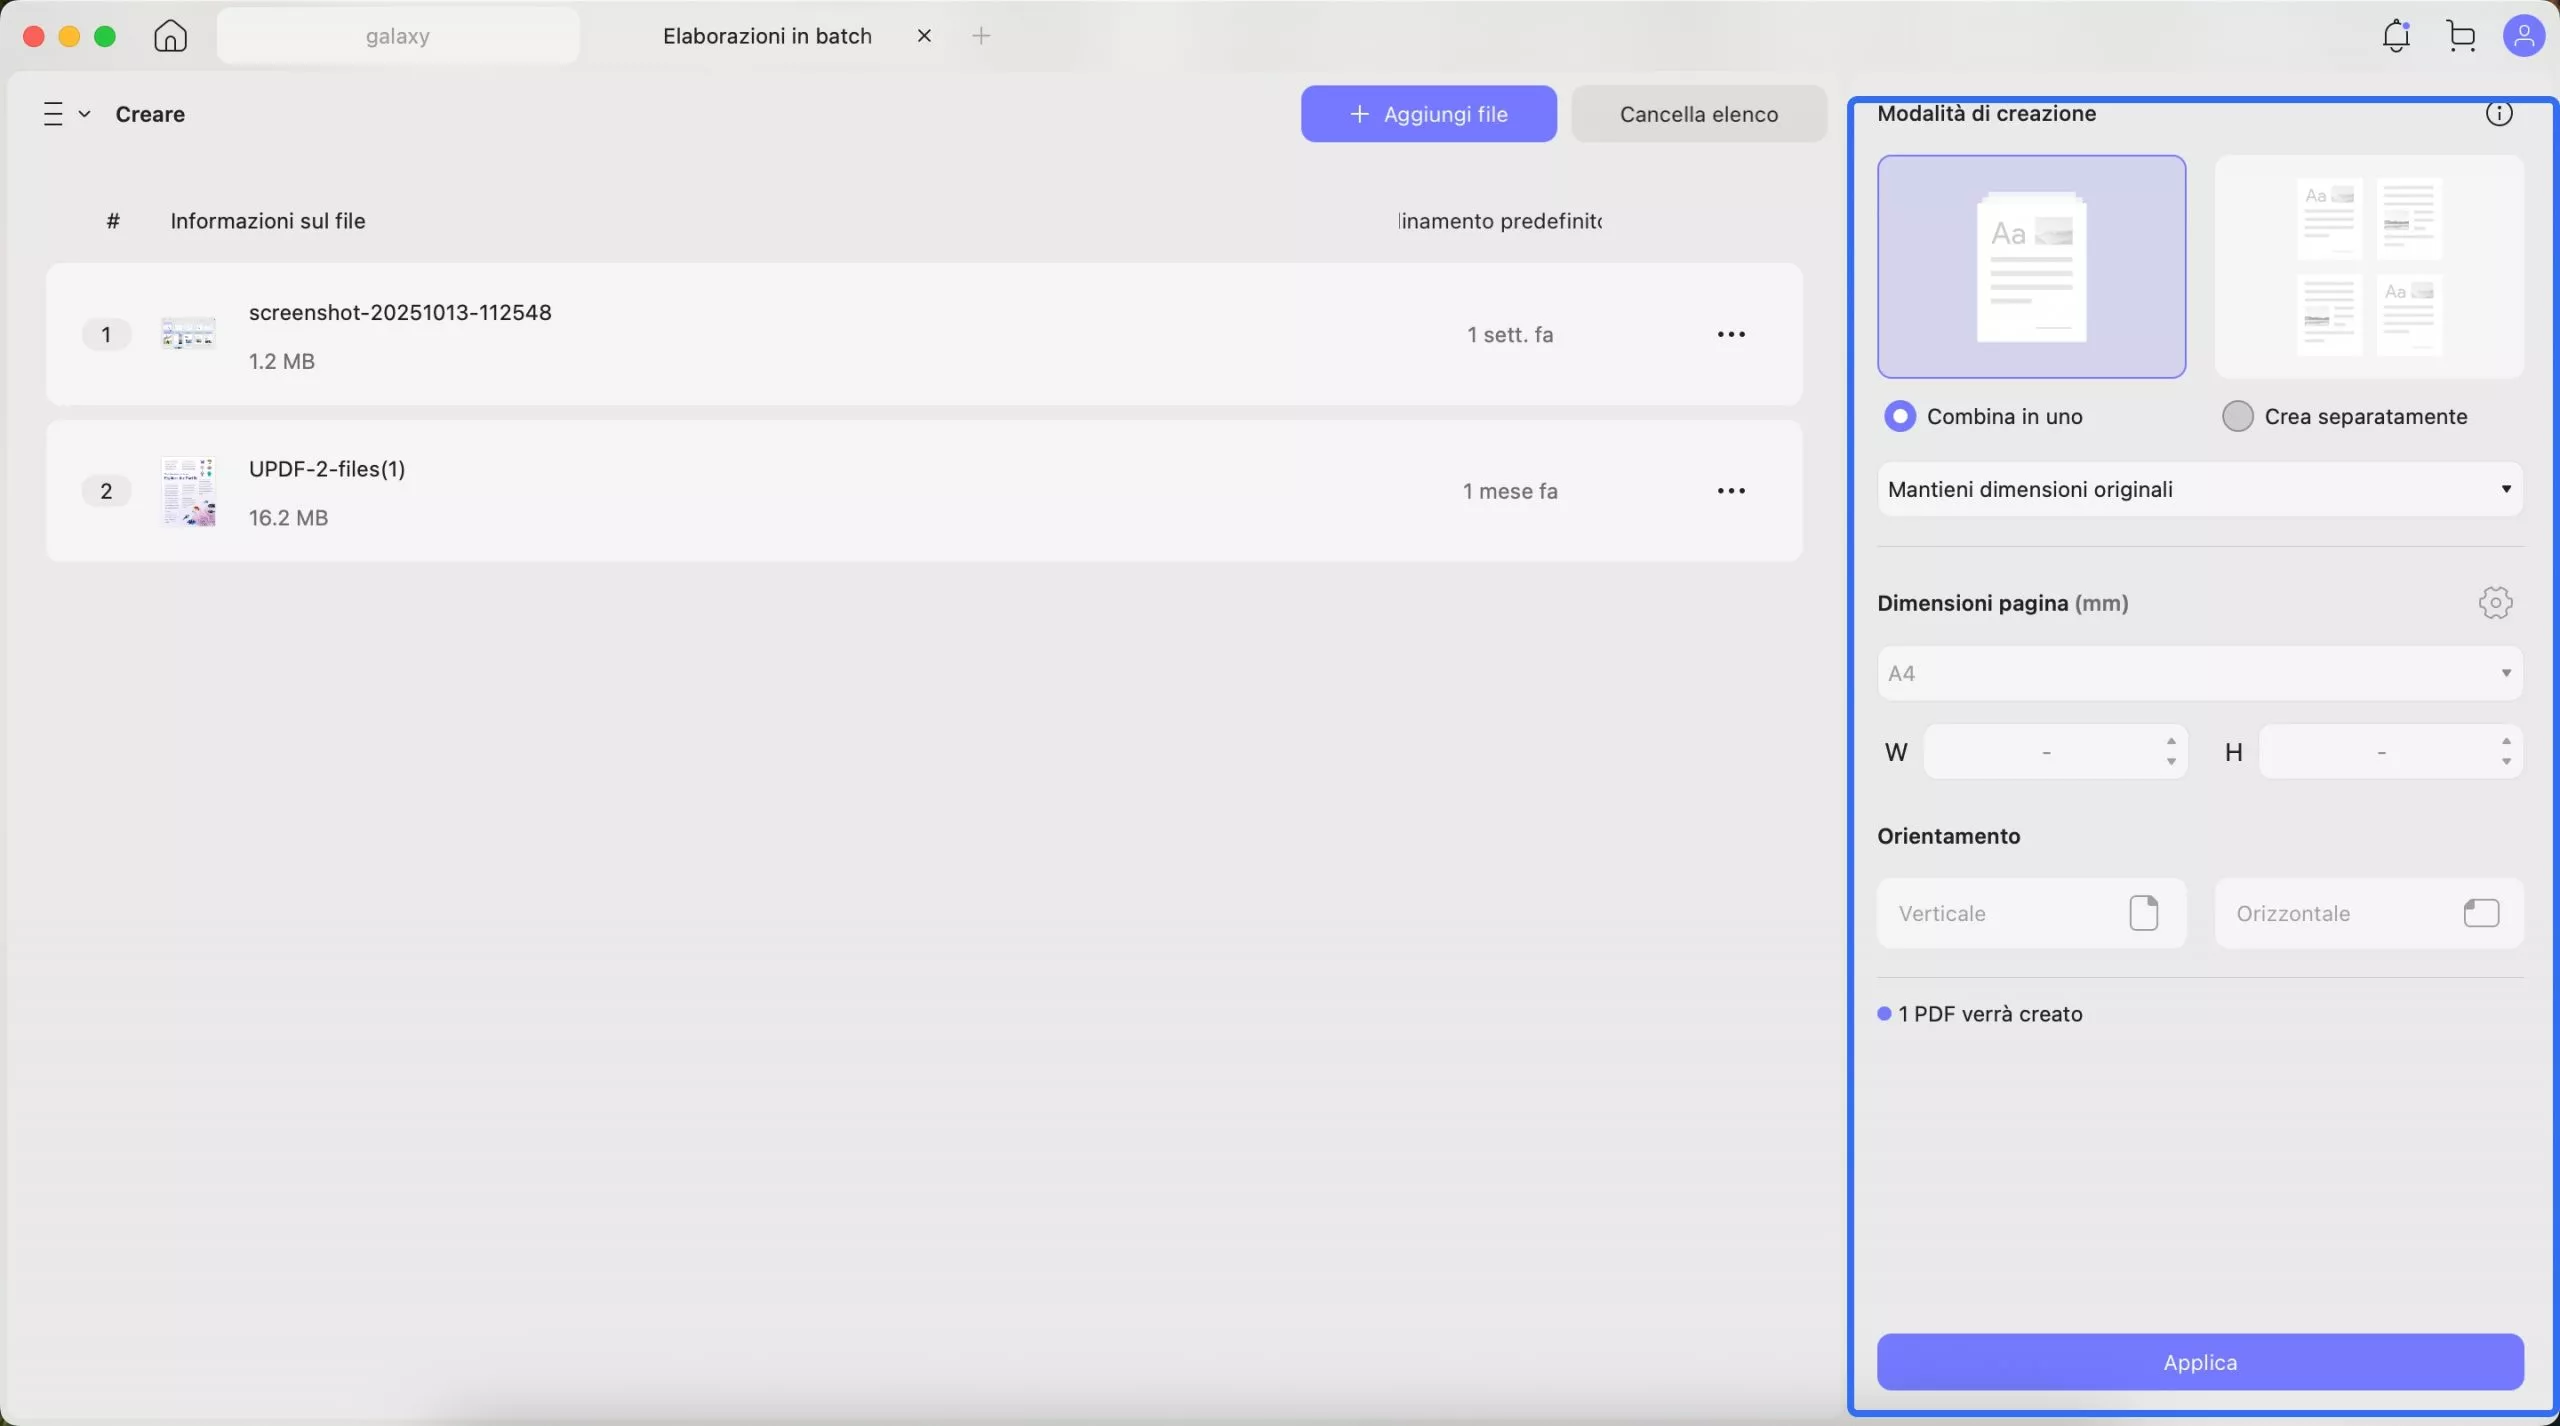Switch to the galaxy tab
The height and width of the screenshot is (1426, 2560).
tap(398, 36)
